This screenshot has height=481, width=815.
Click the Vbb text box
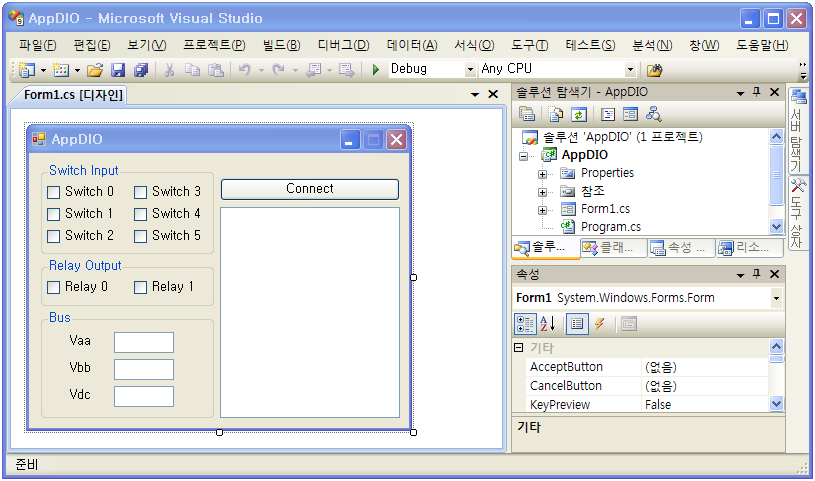point(144,370)
